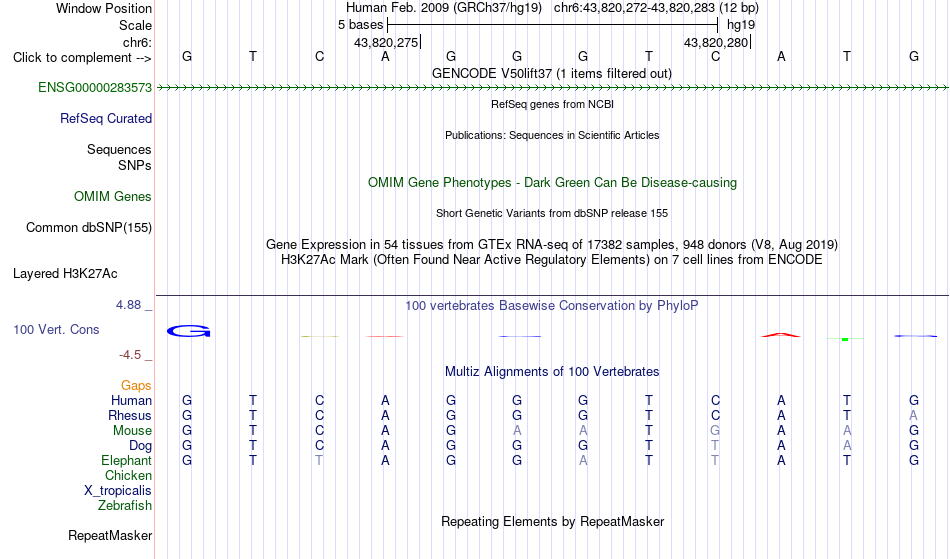This screenshot has height=559, width=950.
Task: Click the GENCODE V50lift37 track title
Action: (551, 73)
